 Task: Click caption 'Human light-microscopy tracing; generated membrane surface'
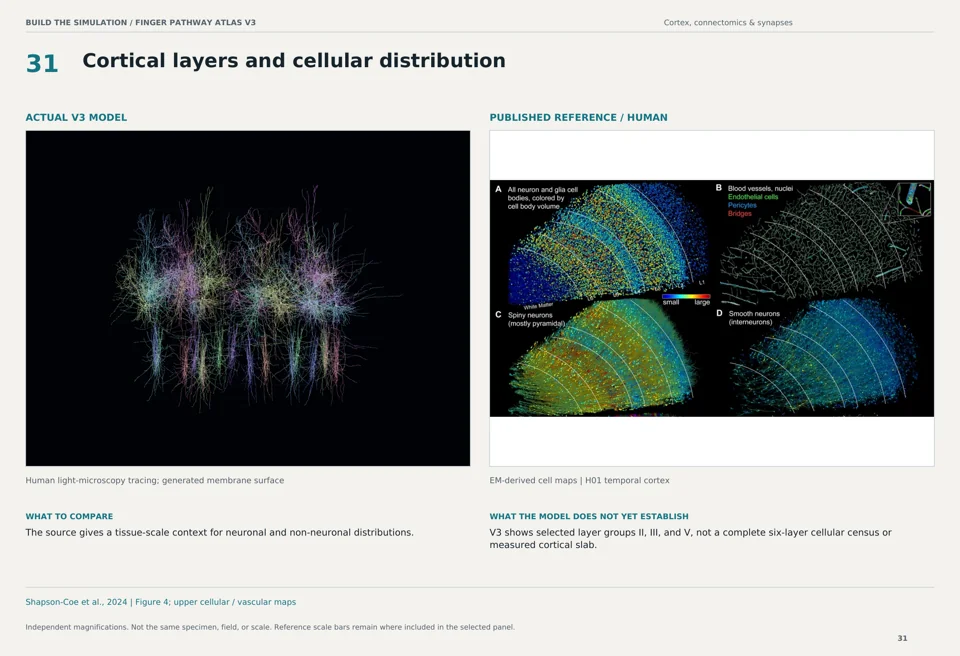(155, 480)
